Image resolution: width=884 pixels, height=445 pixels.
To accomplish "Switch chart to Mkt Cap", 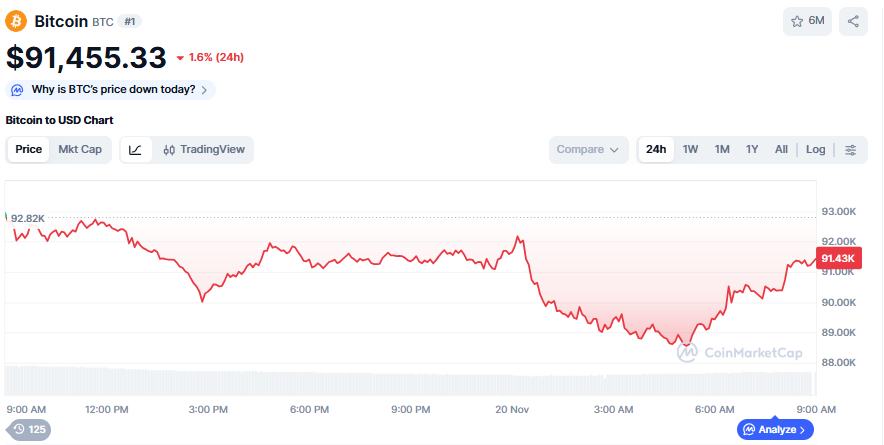I will [x=80, y=150].
